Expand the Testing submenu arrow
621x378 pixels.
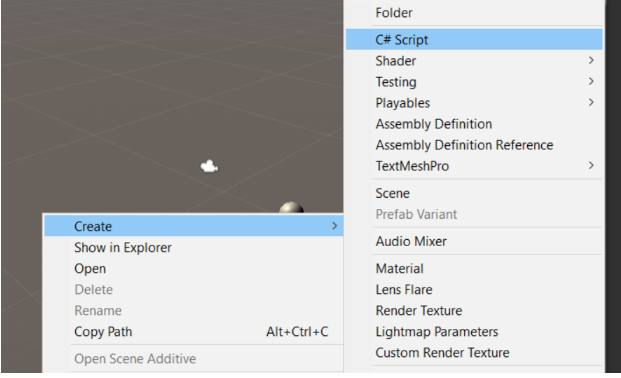point(591,81)
